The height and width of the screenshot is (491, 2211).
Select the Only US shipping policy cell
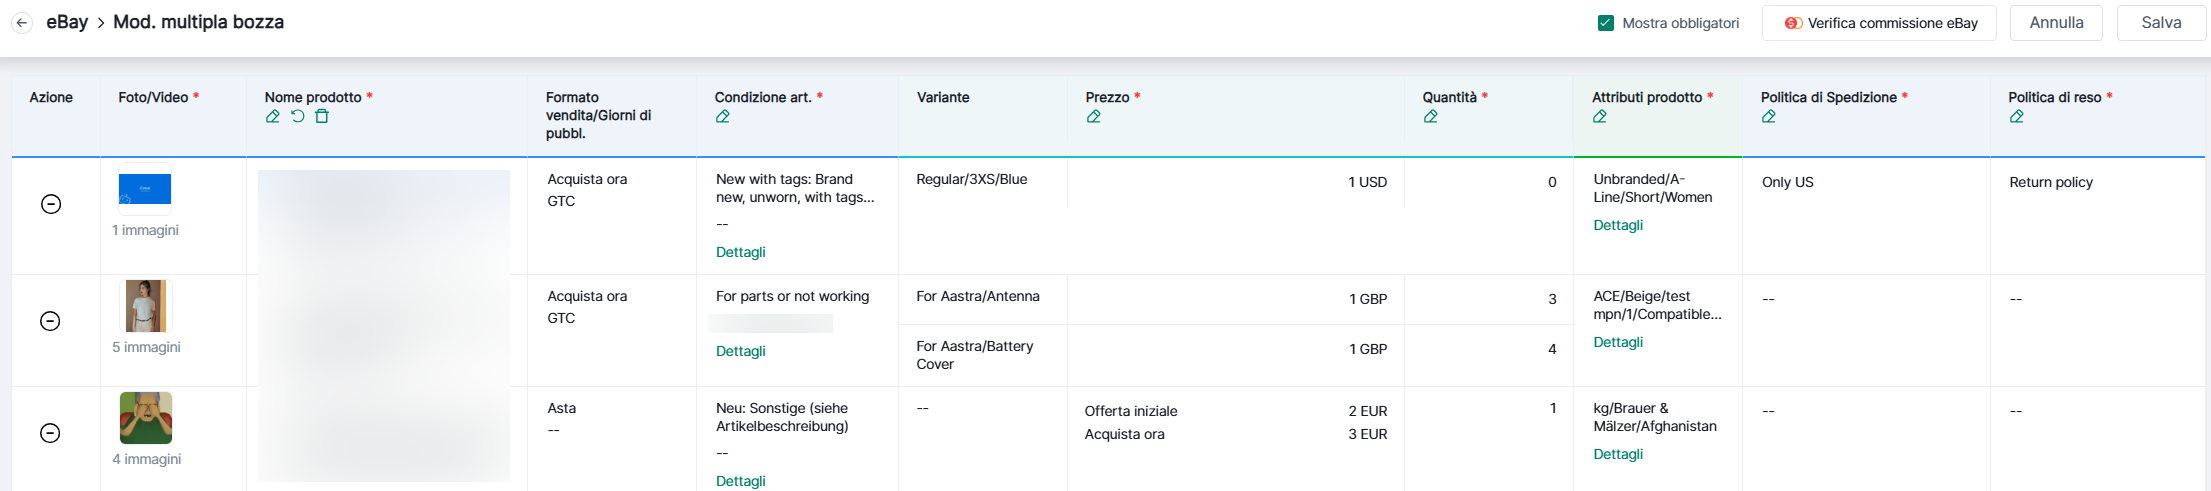1788,182
